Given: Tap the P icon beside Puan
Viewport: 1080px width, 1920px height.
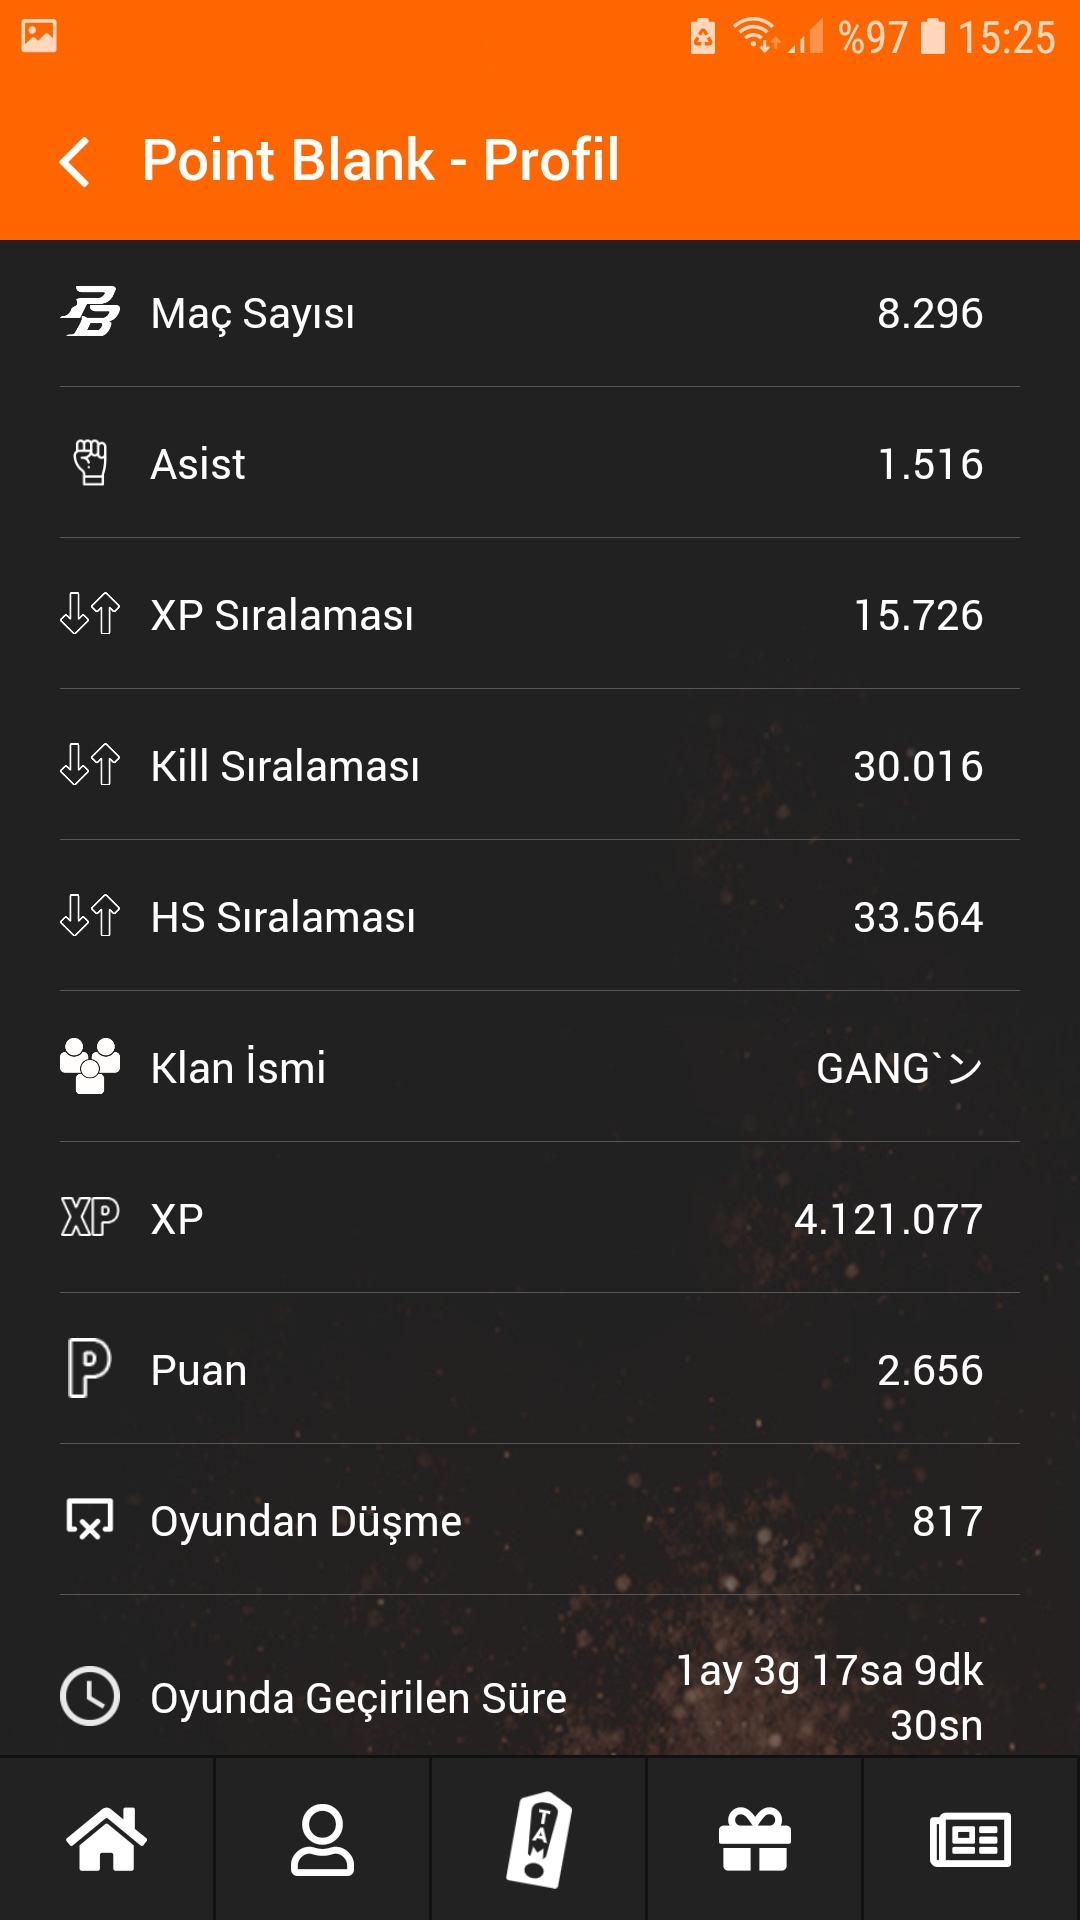Looking at the screenshot, I should point(90,1368).
